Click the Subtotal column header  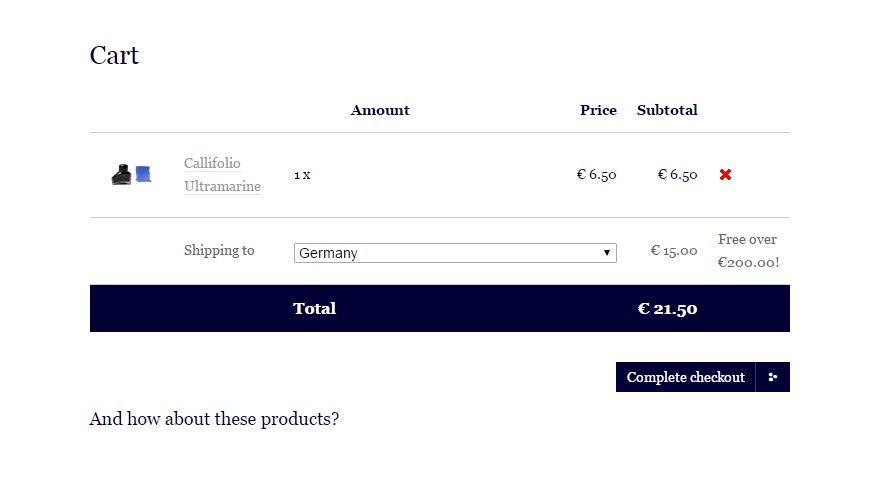667,110
